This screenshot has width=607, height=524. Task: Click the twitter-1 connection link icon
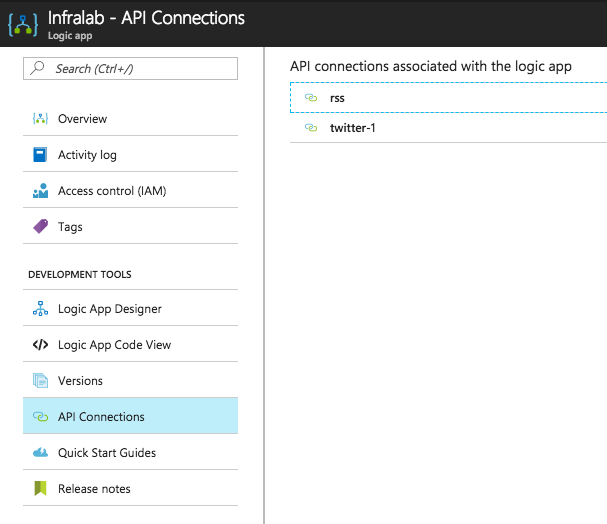pos(311,127)
